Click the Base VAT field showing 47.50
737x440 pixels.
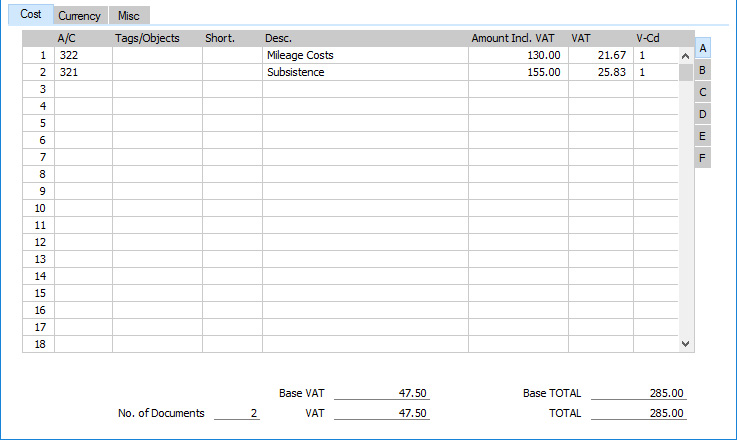click(x=382, y=393)
